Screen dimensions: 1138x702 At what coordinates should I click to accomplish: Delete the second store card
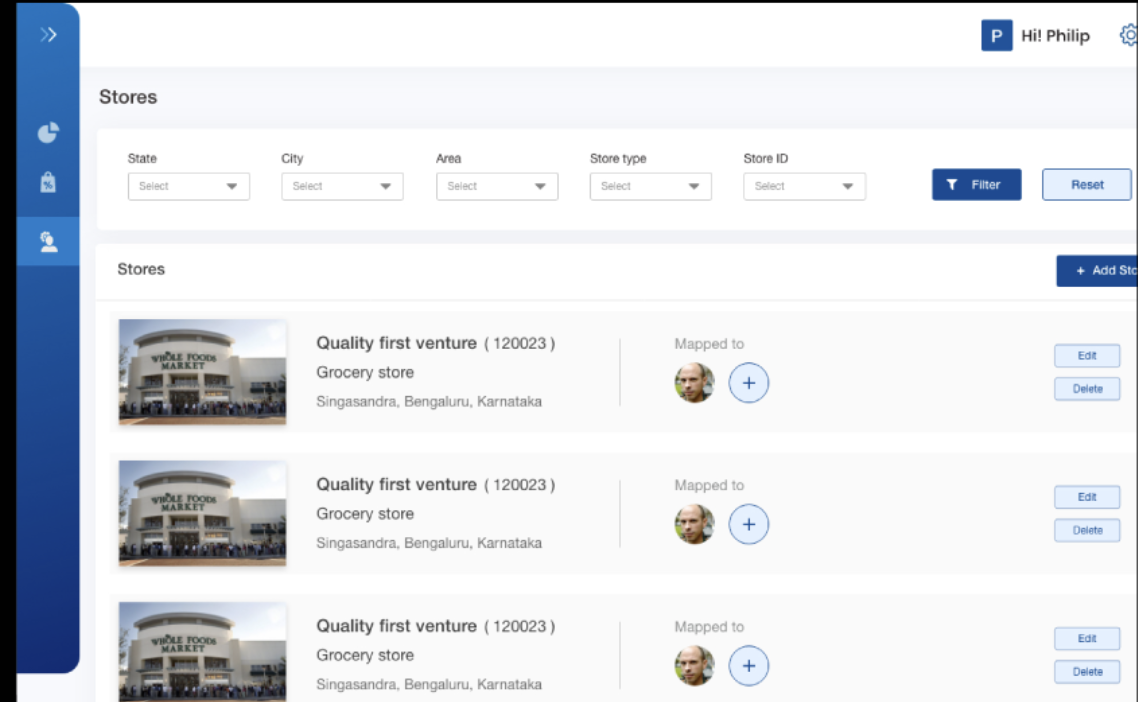1086,531
